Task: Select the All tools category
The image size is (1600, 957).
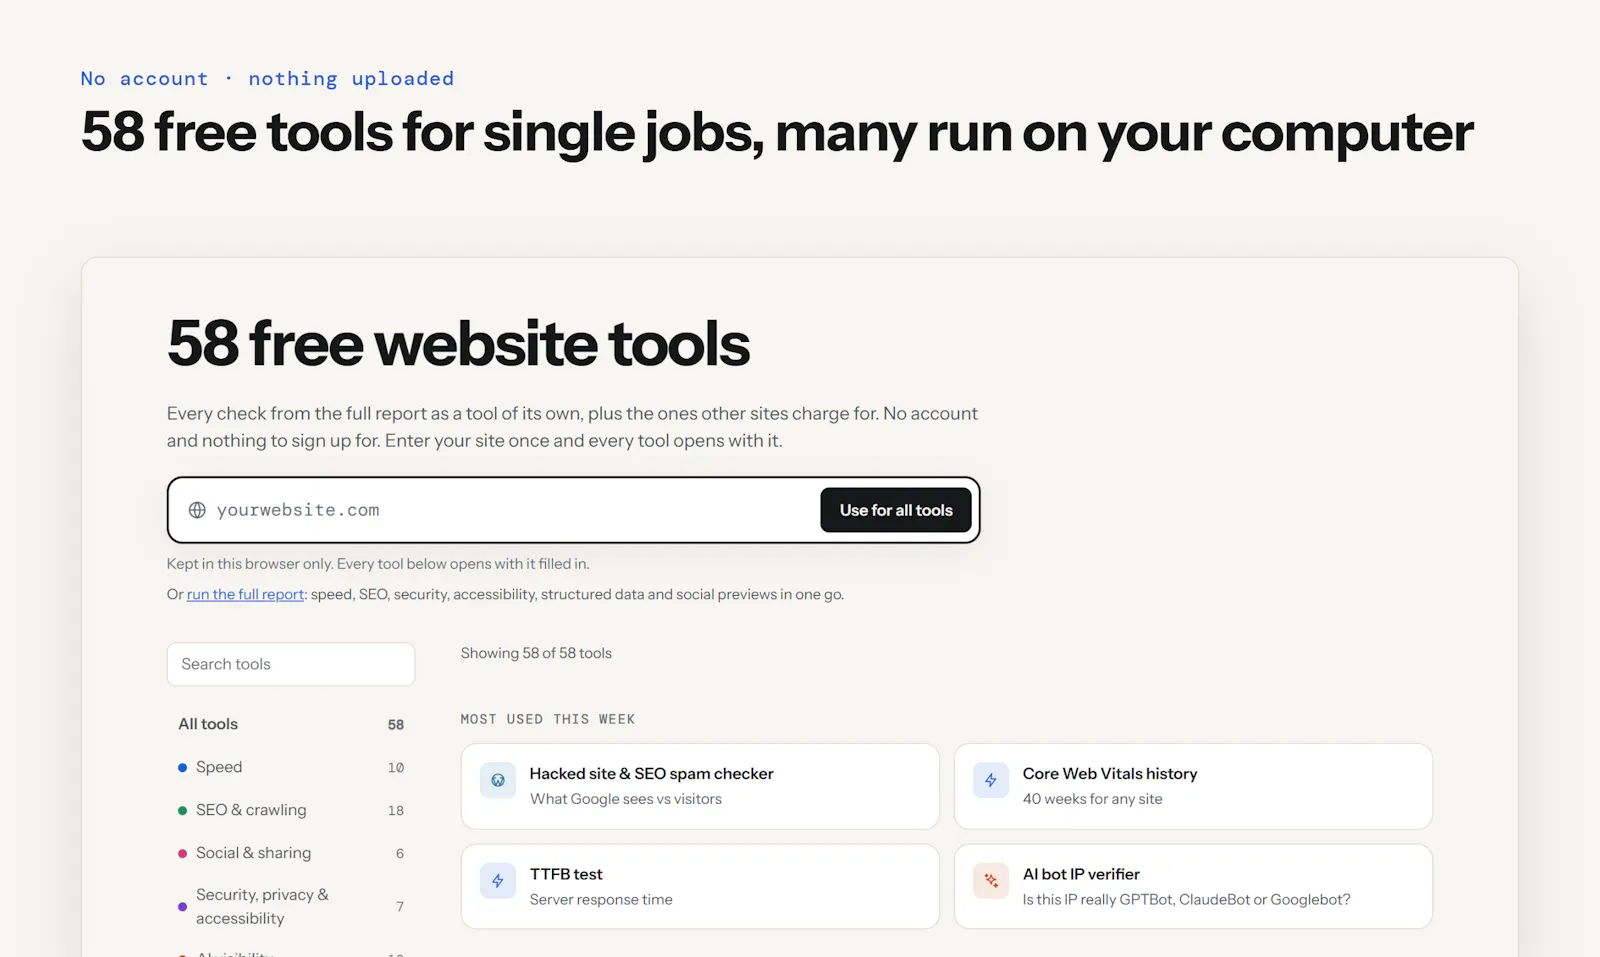Action: [x=291, y=724]
